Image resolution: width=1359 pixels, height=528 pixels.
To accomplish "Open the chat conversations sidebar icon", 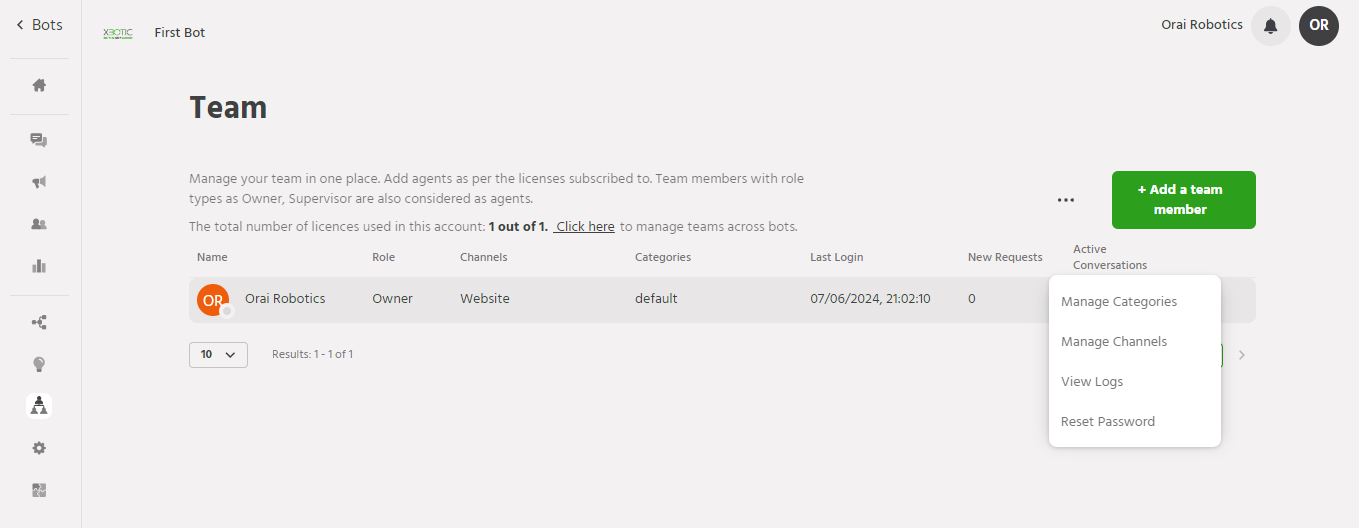I will tap(39, 140).
